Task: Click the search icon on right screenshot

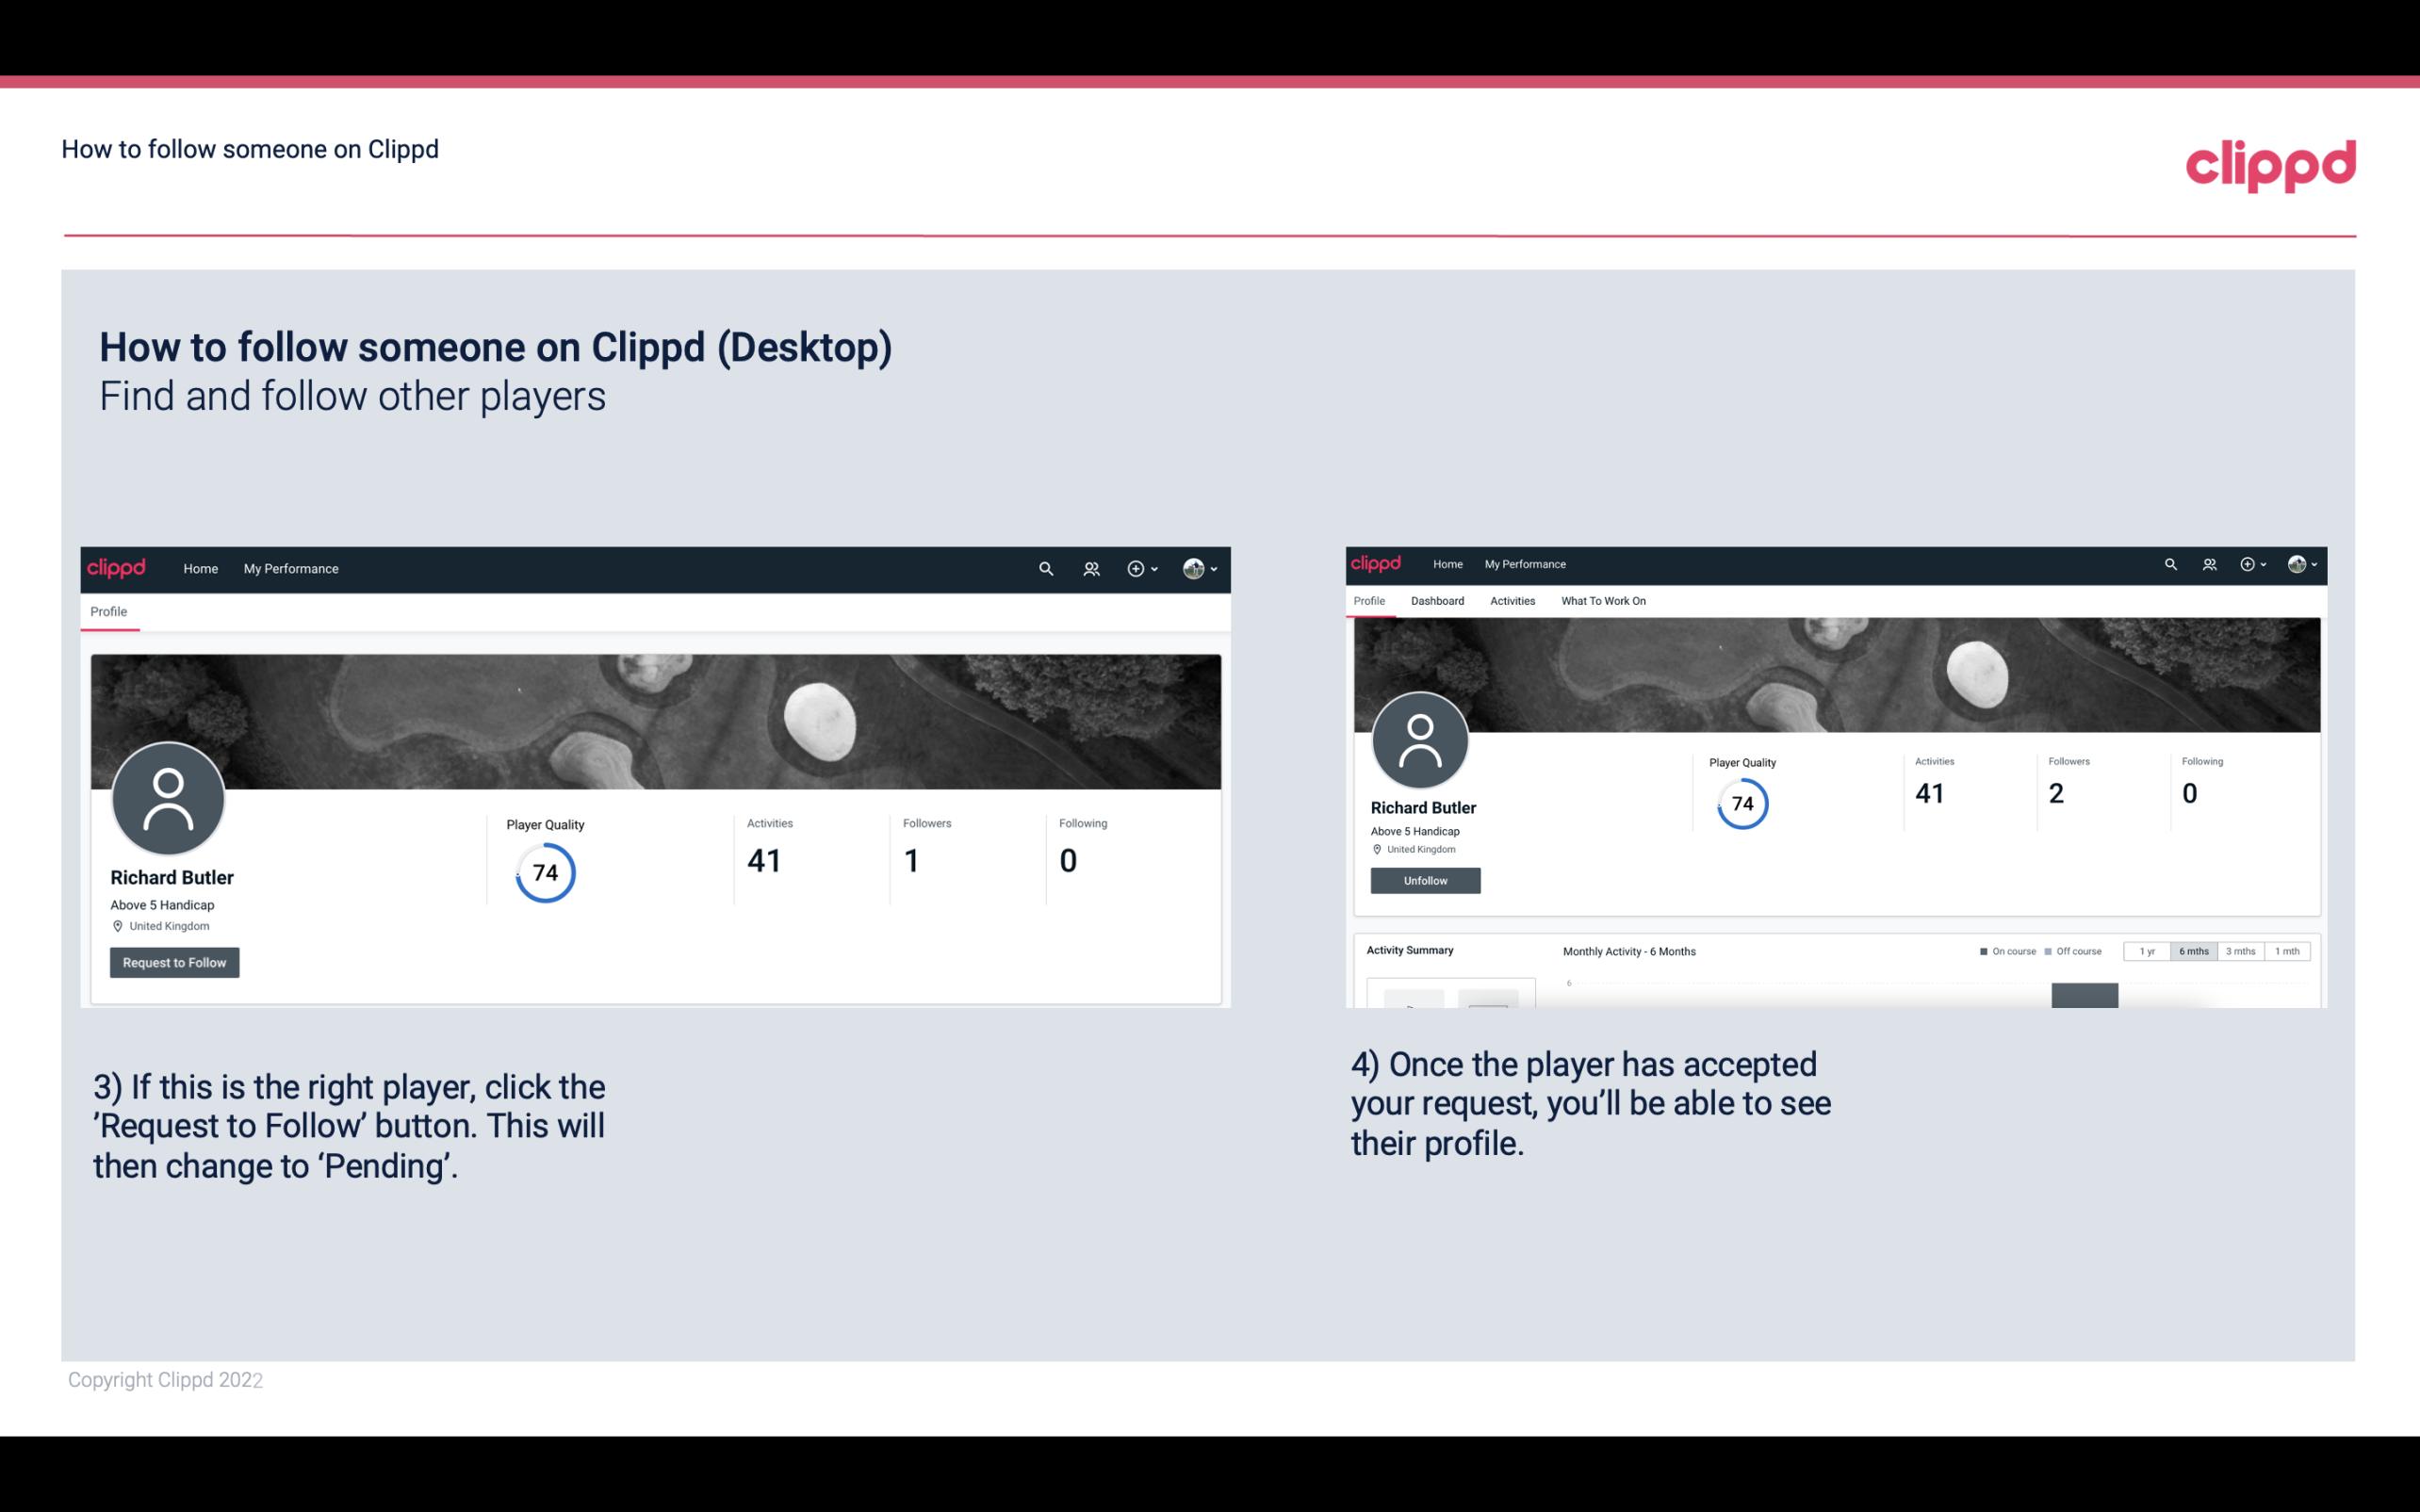Action: [x=2169, y=562]
